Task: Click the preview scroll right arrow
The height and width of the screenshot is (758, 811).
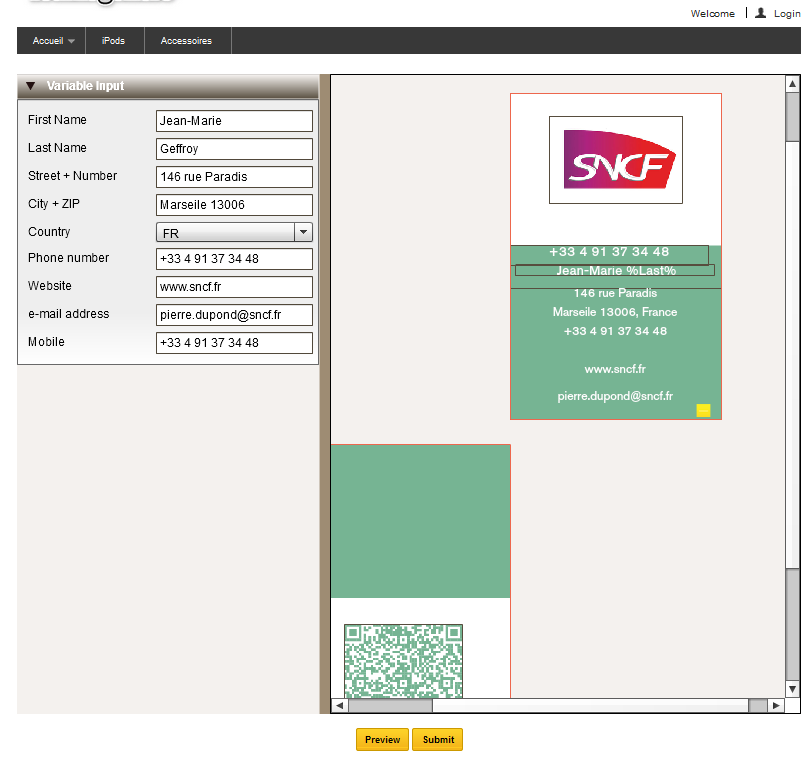Action: coord(776,705)
